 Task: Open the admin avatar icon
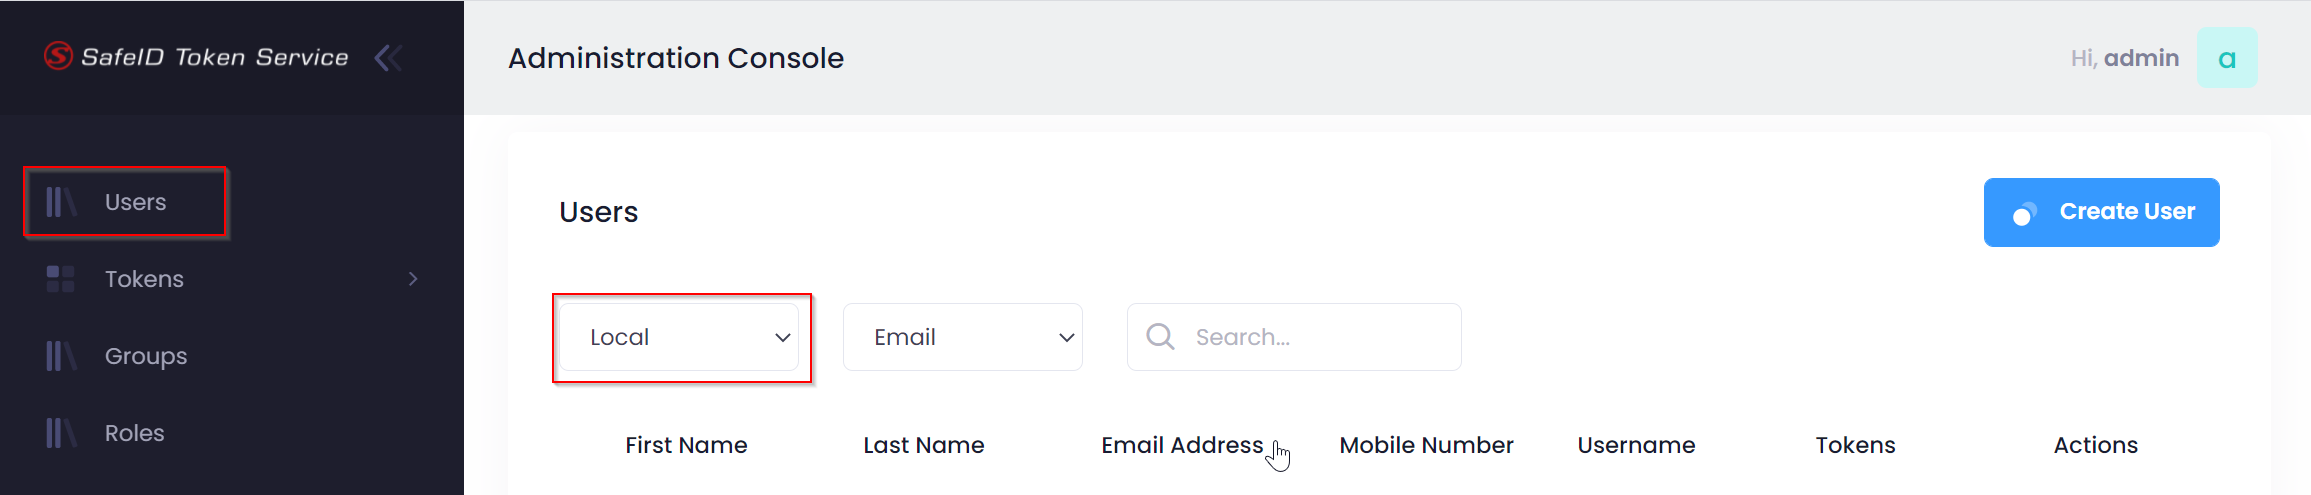point(2226,58)
